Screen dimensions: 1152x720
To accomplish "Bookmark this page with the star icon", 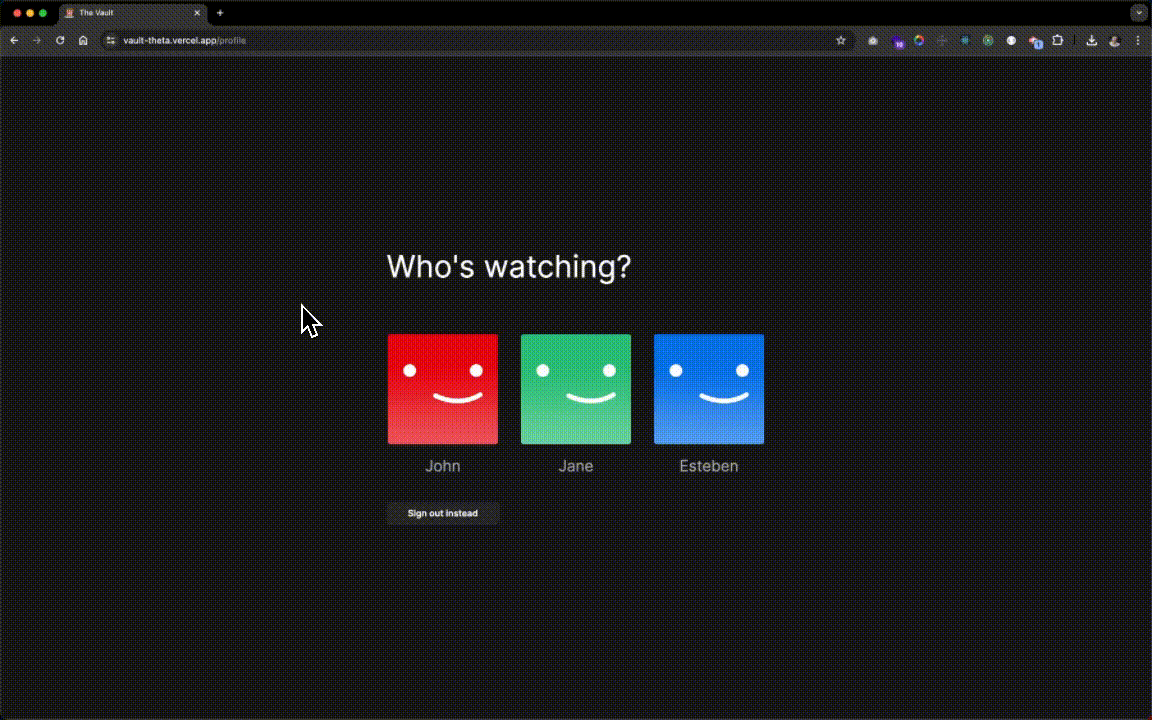I will click(841, 41).
